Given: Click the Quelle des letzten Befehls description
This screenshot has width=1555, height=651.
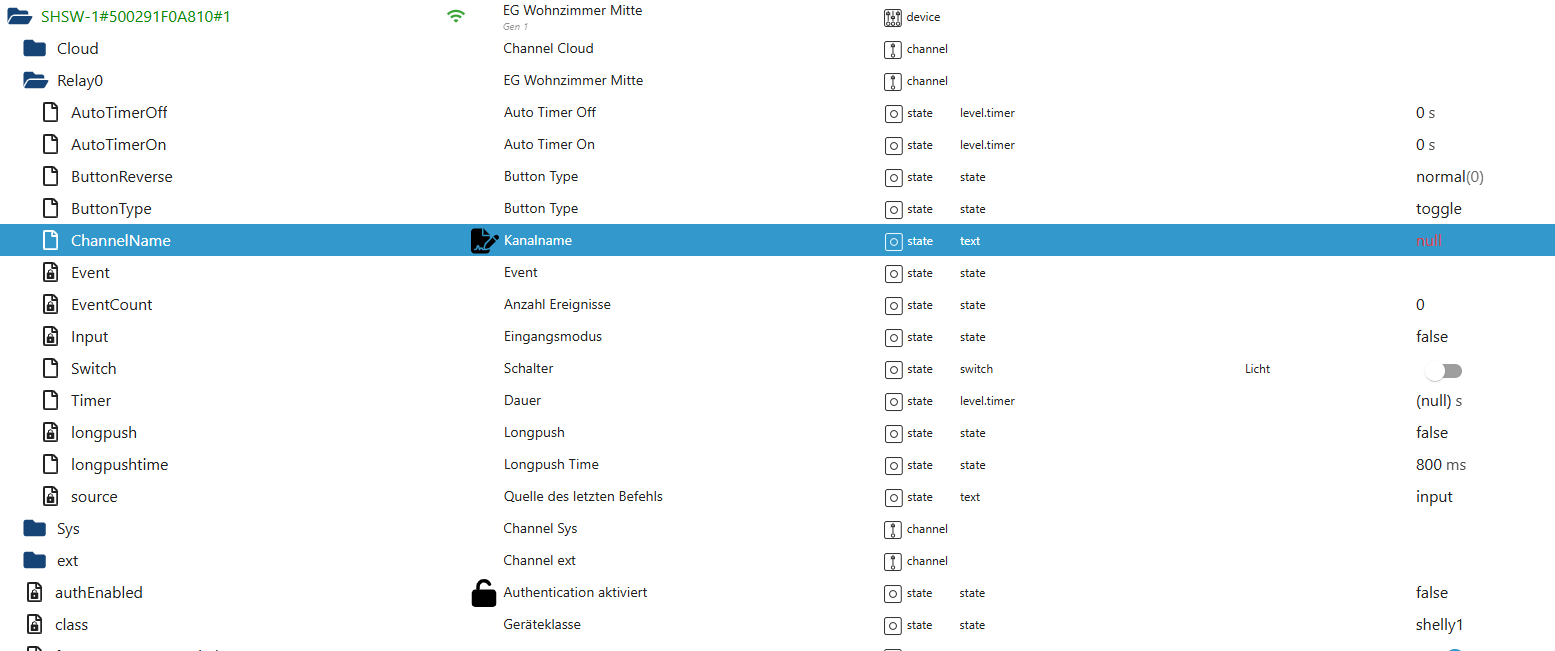Looking at the screenshot, I should [583, 496].
